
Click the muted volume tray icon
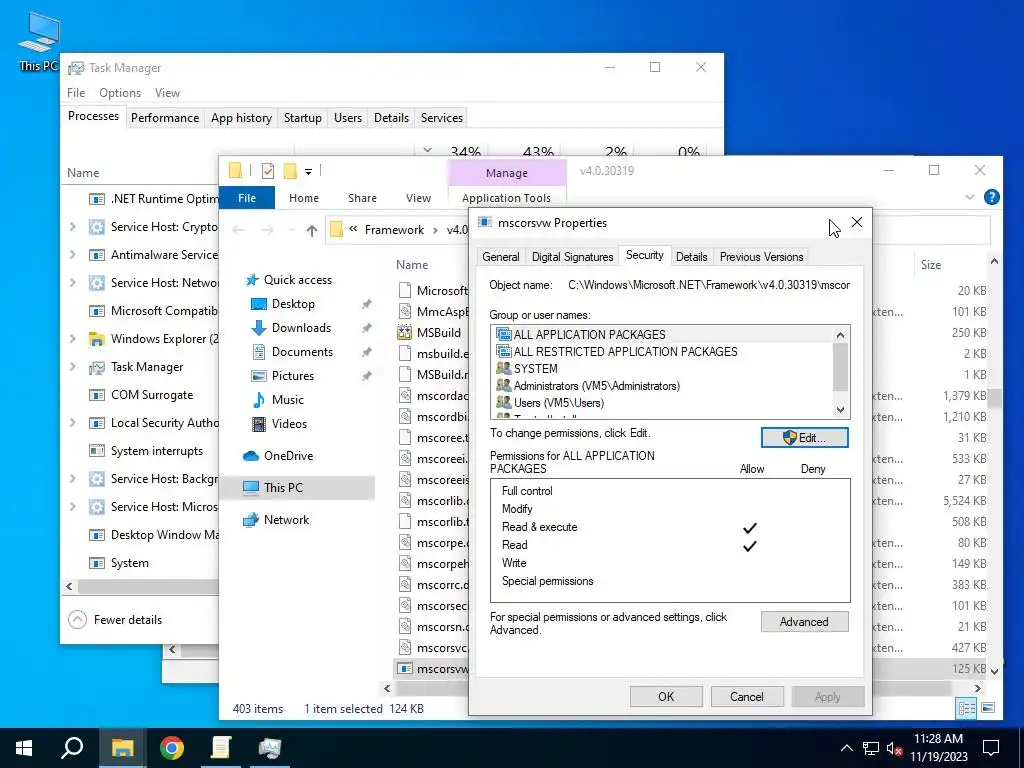point(894,748)
